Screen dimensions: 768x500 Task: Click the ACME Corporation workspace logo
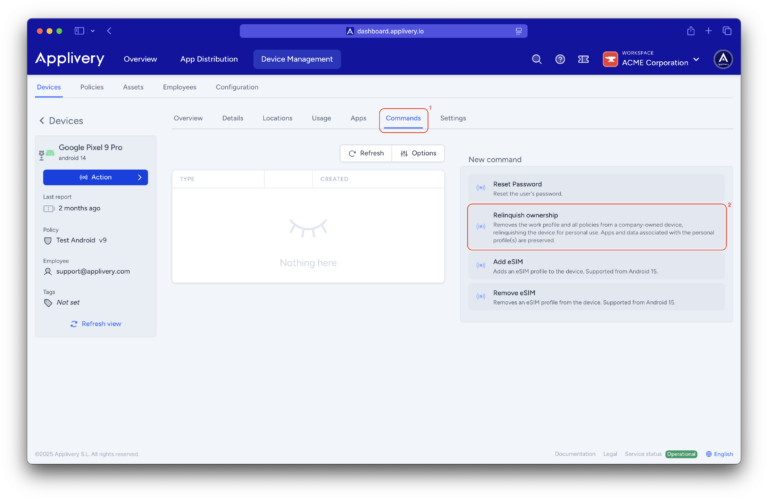(x=610, y=59)
